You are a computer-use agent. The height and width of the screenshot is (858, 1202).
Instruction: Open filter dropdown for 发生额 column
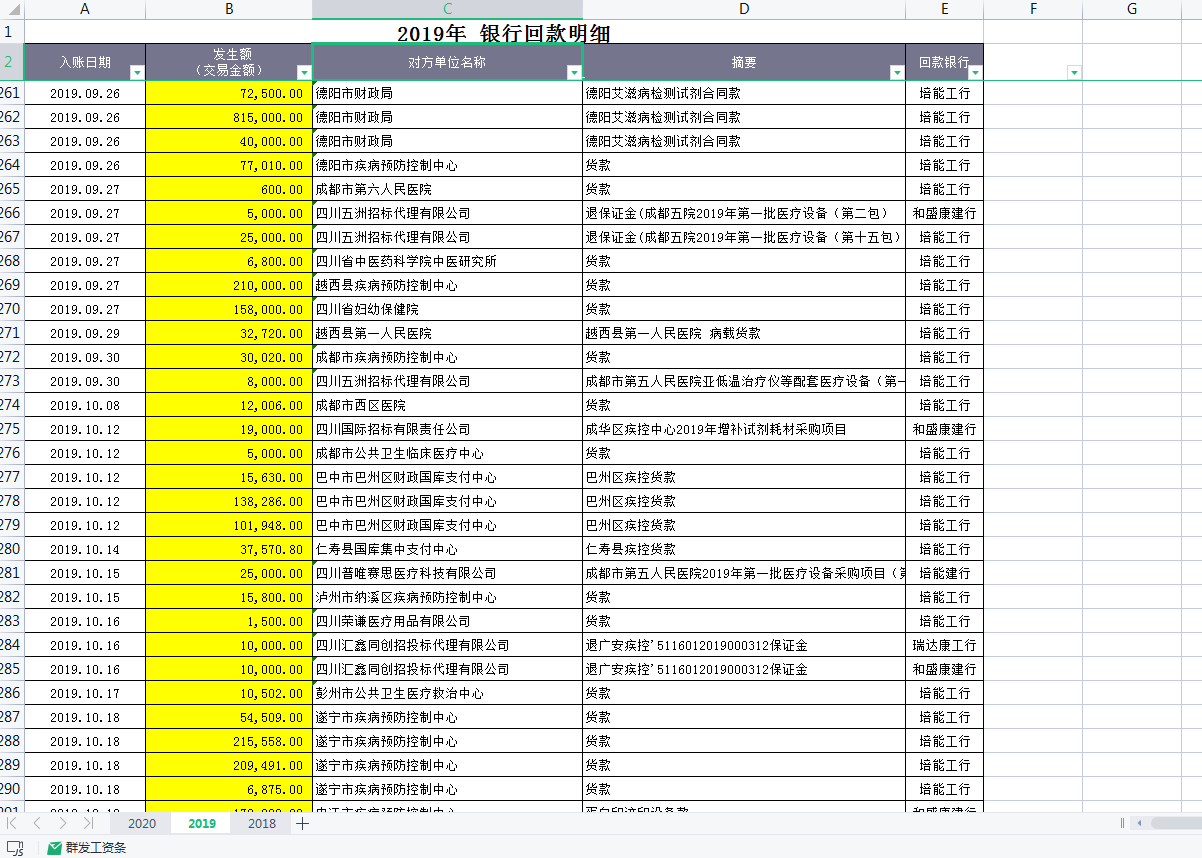coord(304,72)
